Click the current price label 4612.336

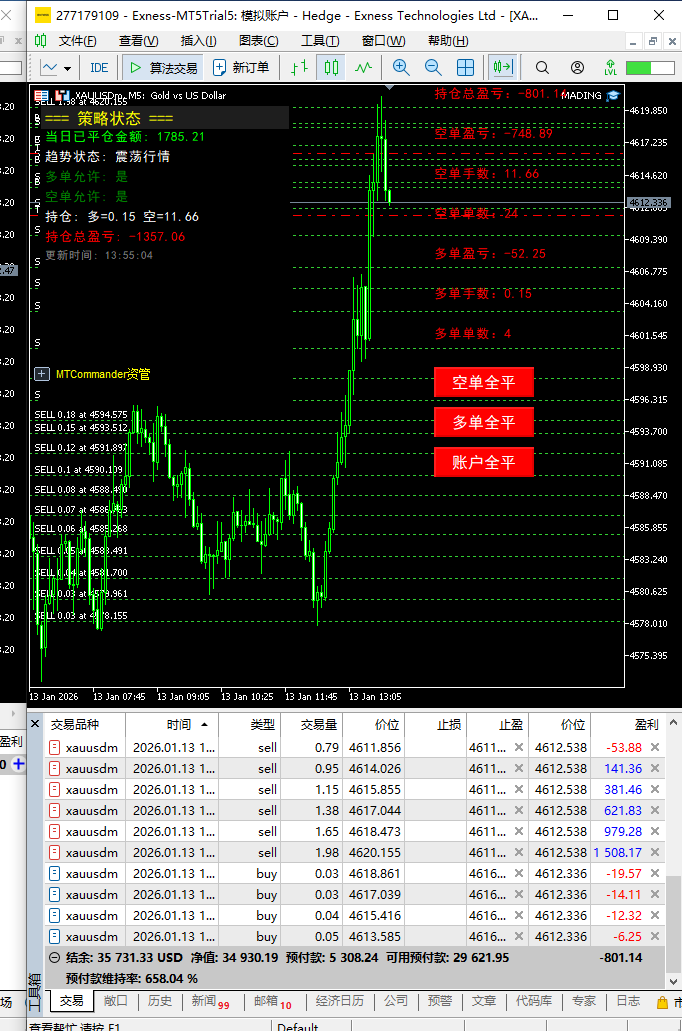coord(648,203)
